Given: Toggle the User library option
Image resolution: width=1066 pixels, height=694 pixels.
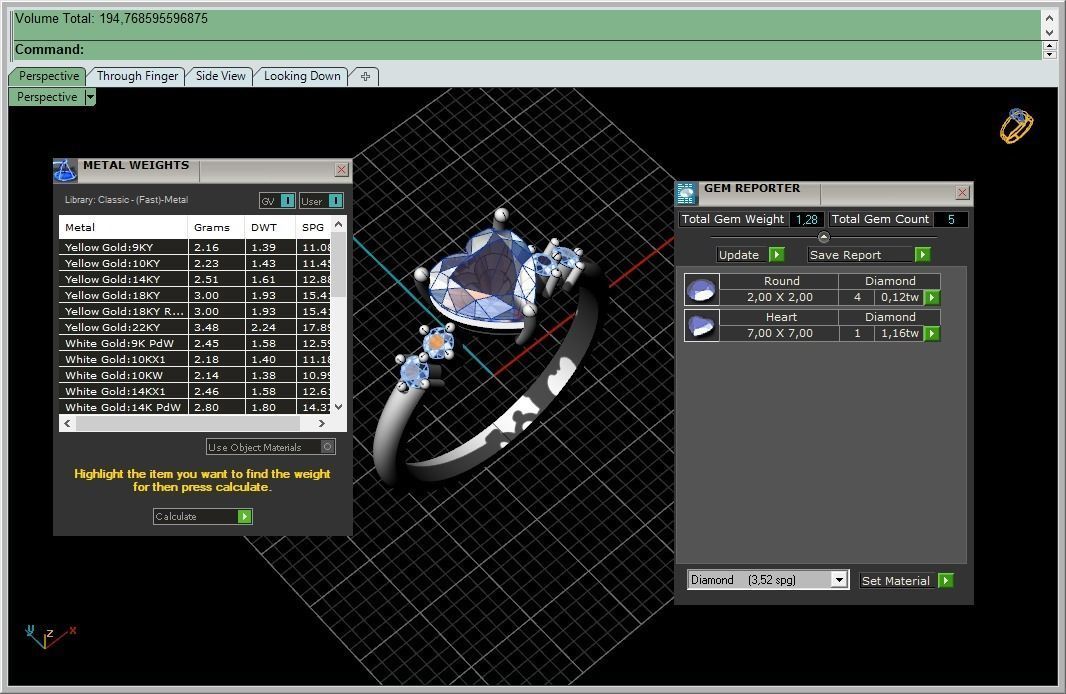Looking at the screenshot, I should [x=322, y=201].
